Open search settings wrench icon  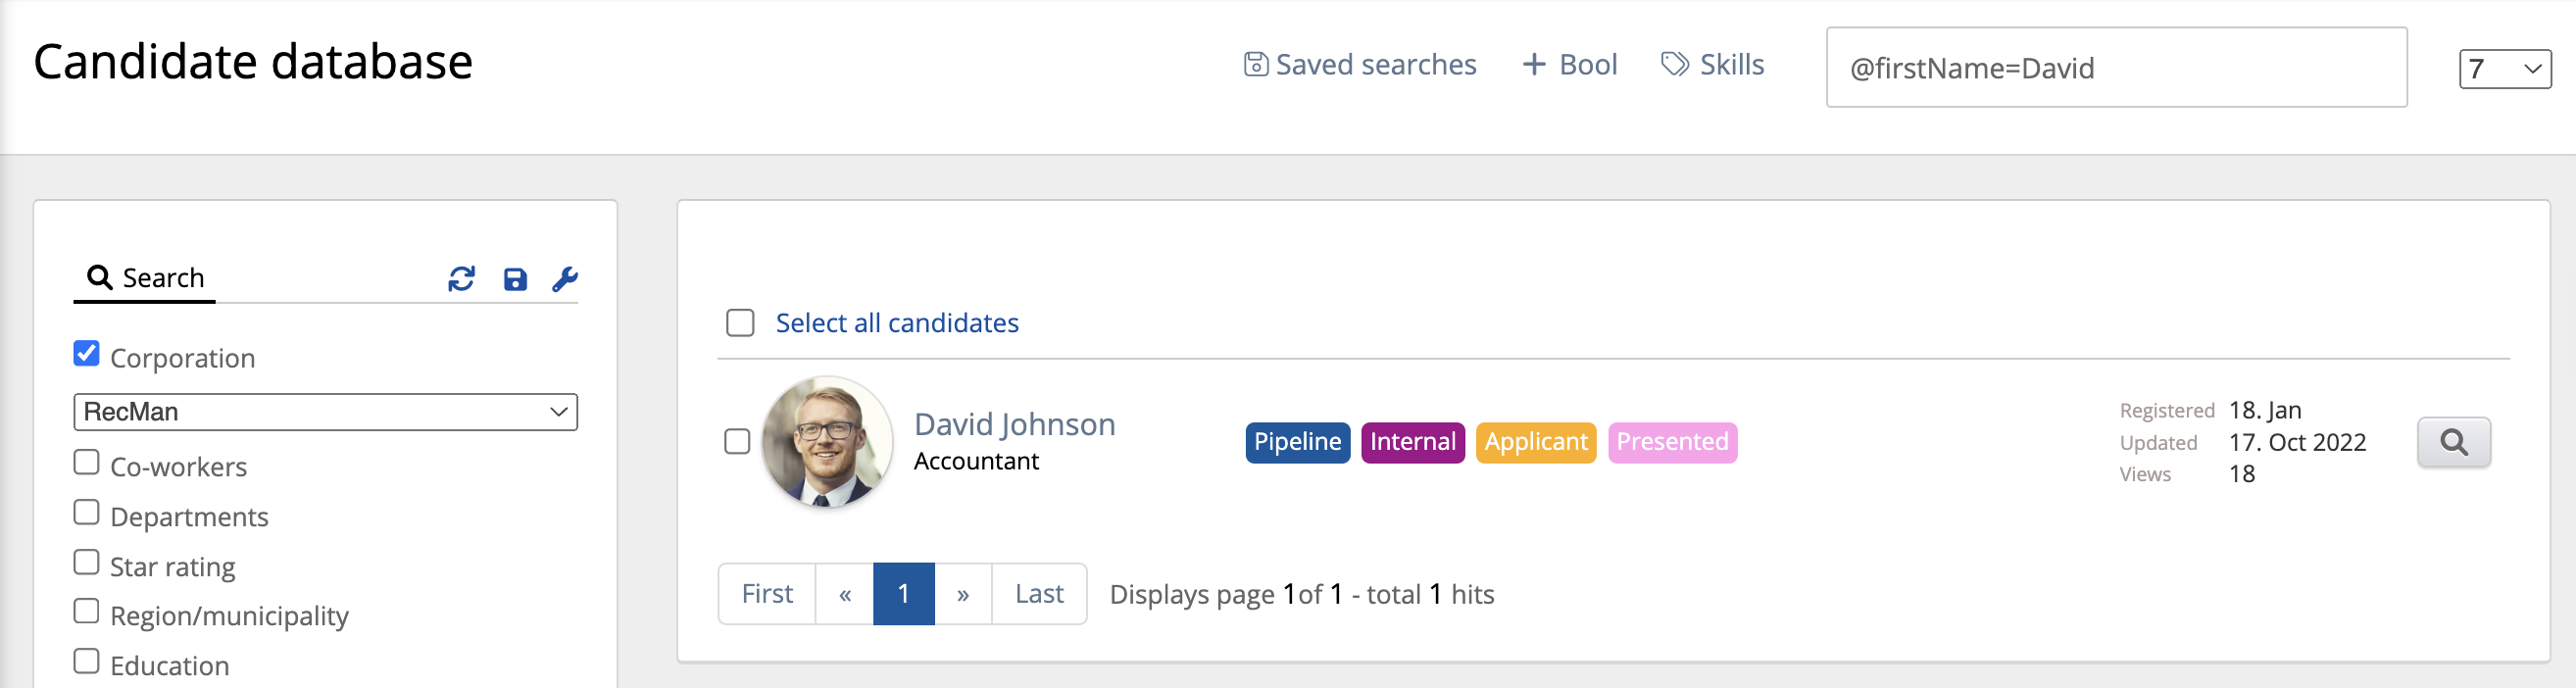coord(565,279)
